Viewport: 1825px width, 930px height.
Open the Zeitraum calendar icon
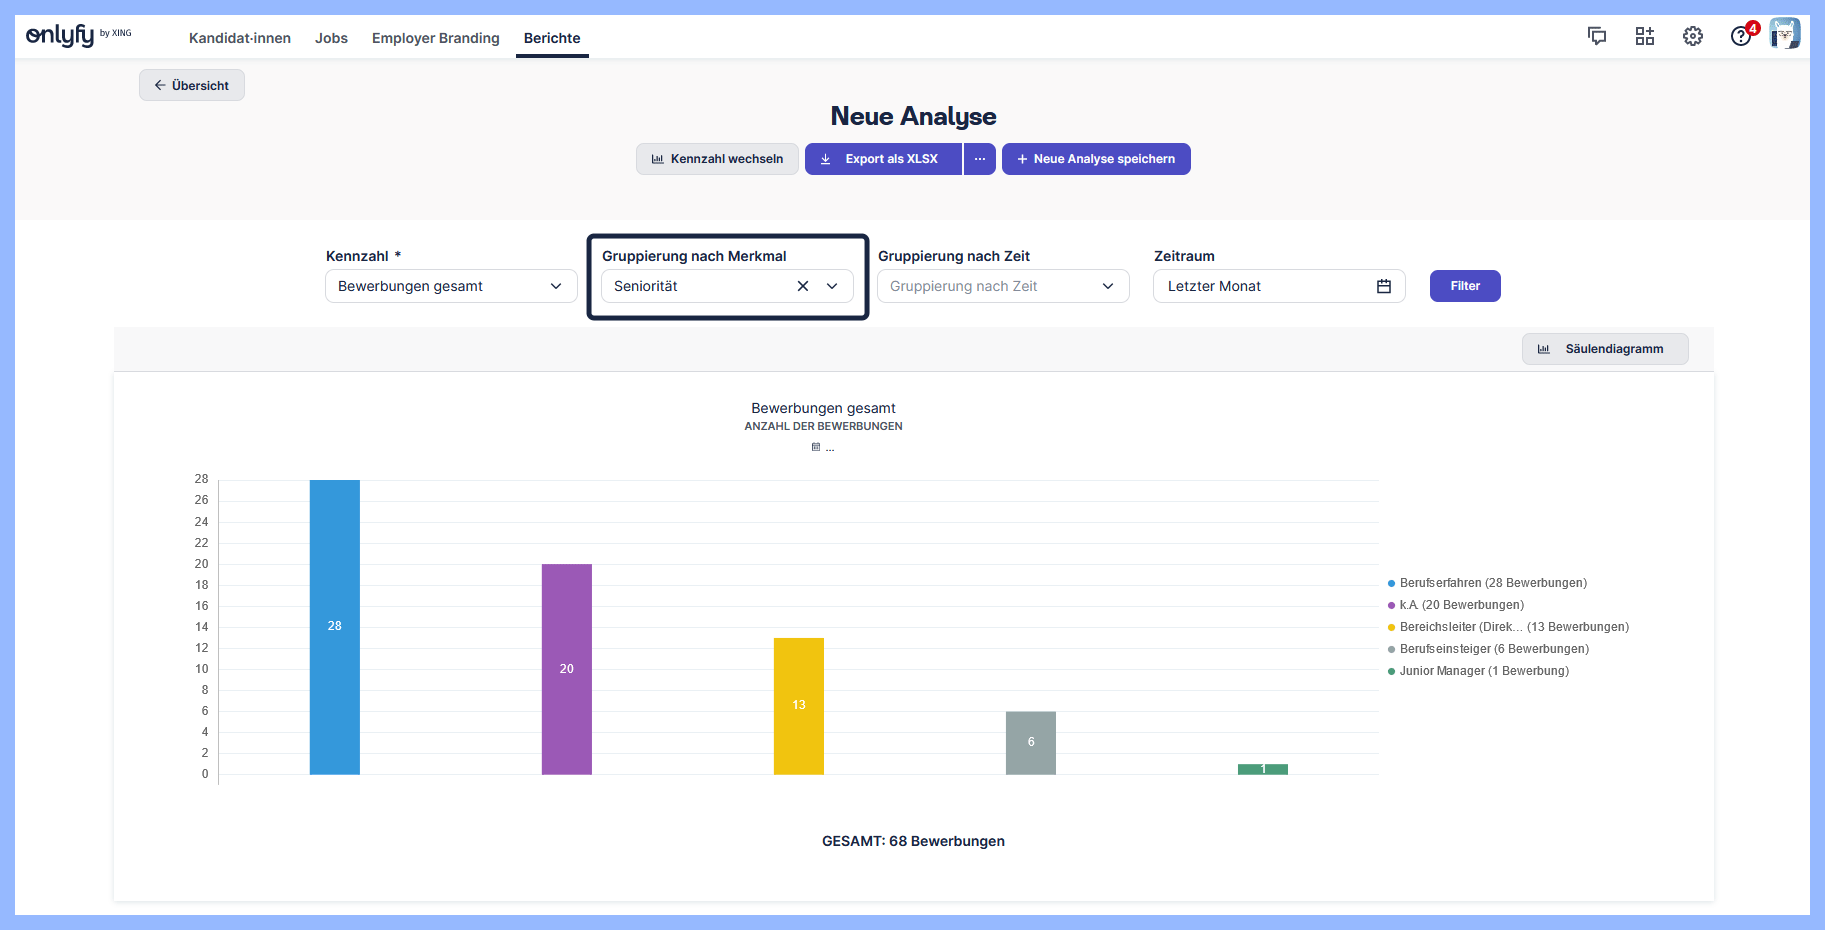point(1384,286)
